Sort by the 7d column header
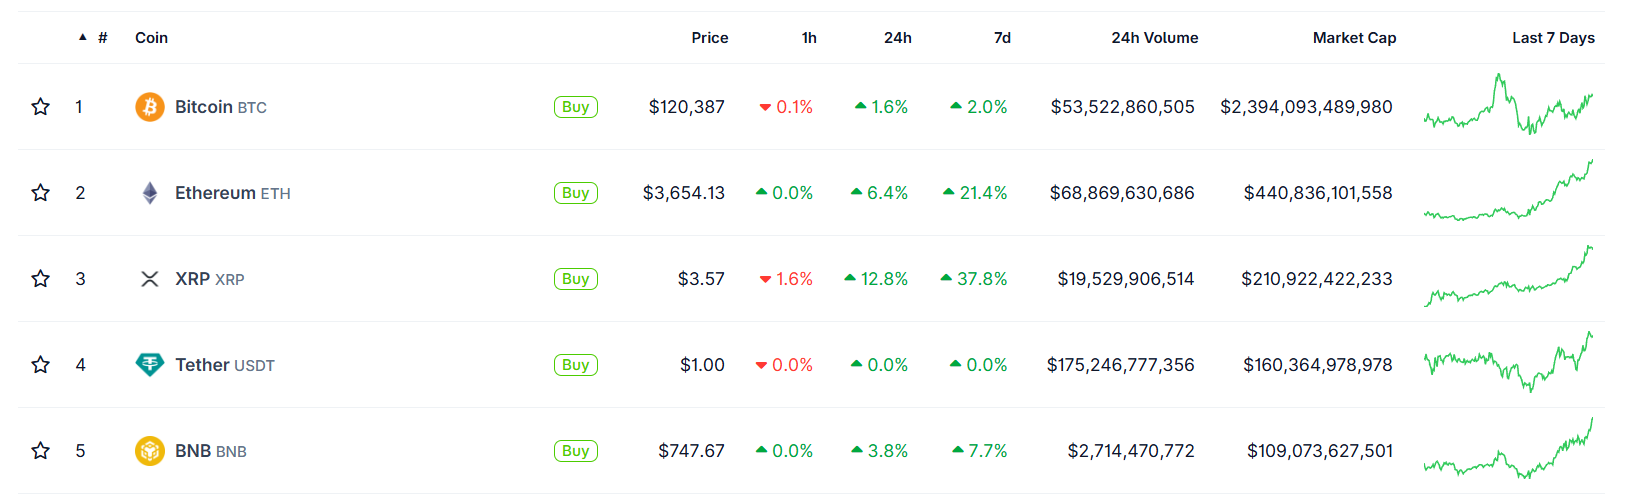Image resolution: width=1630 pixels, height=496 pixels. click(1002, 38)
